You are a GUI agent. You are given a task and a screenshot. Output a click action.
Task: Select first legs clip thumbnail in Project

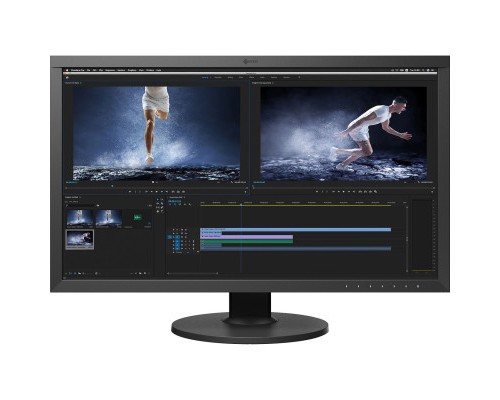click(x=80, y=218)
